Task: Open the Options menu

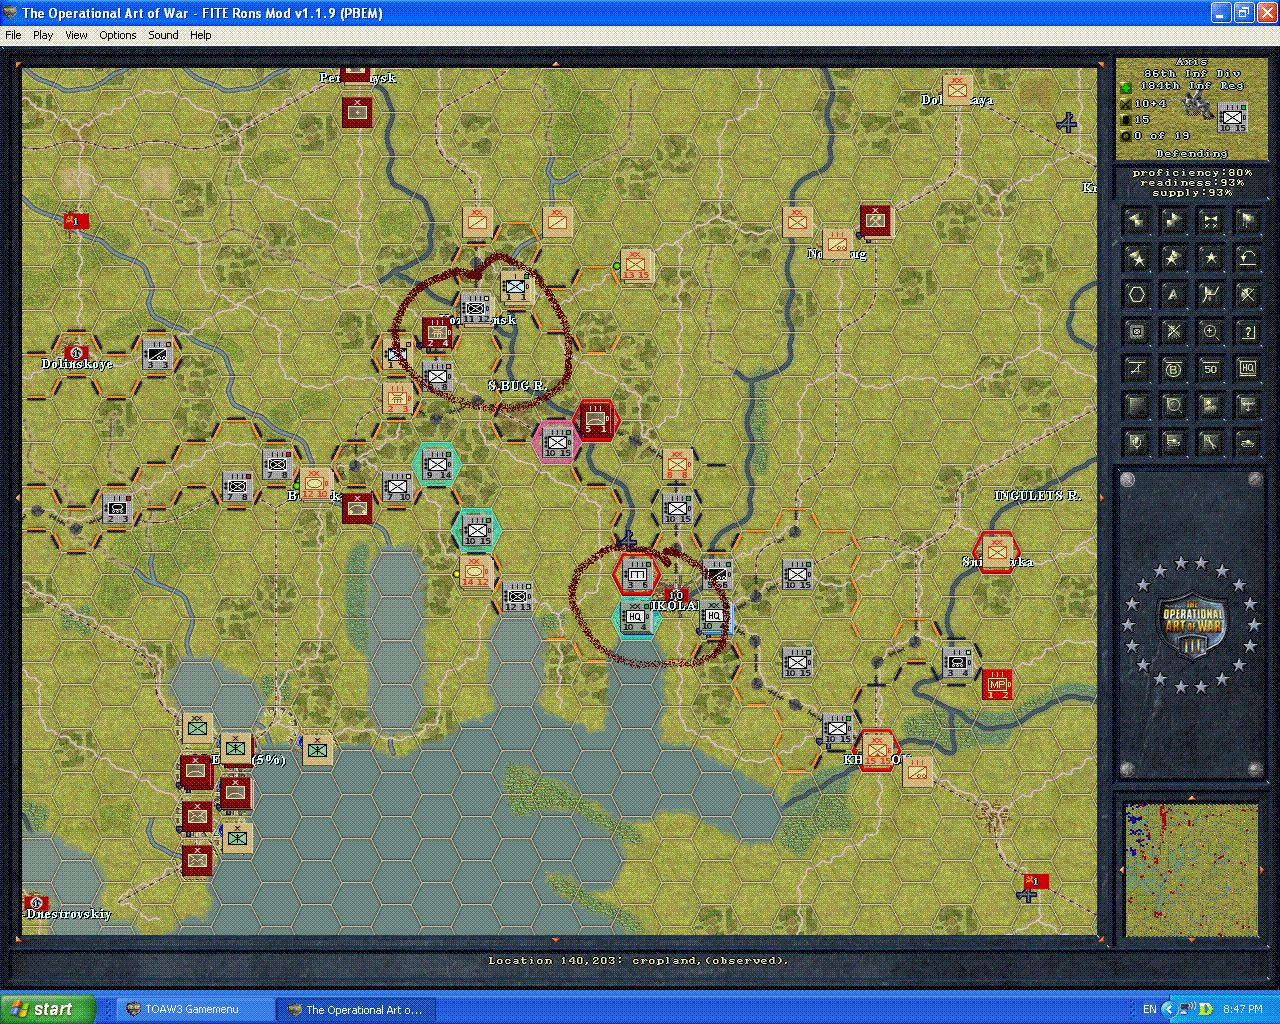Action: tap(117, 35)
